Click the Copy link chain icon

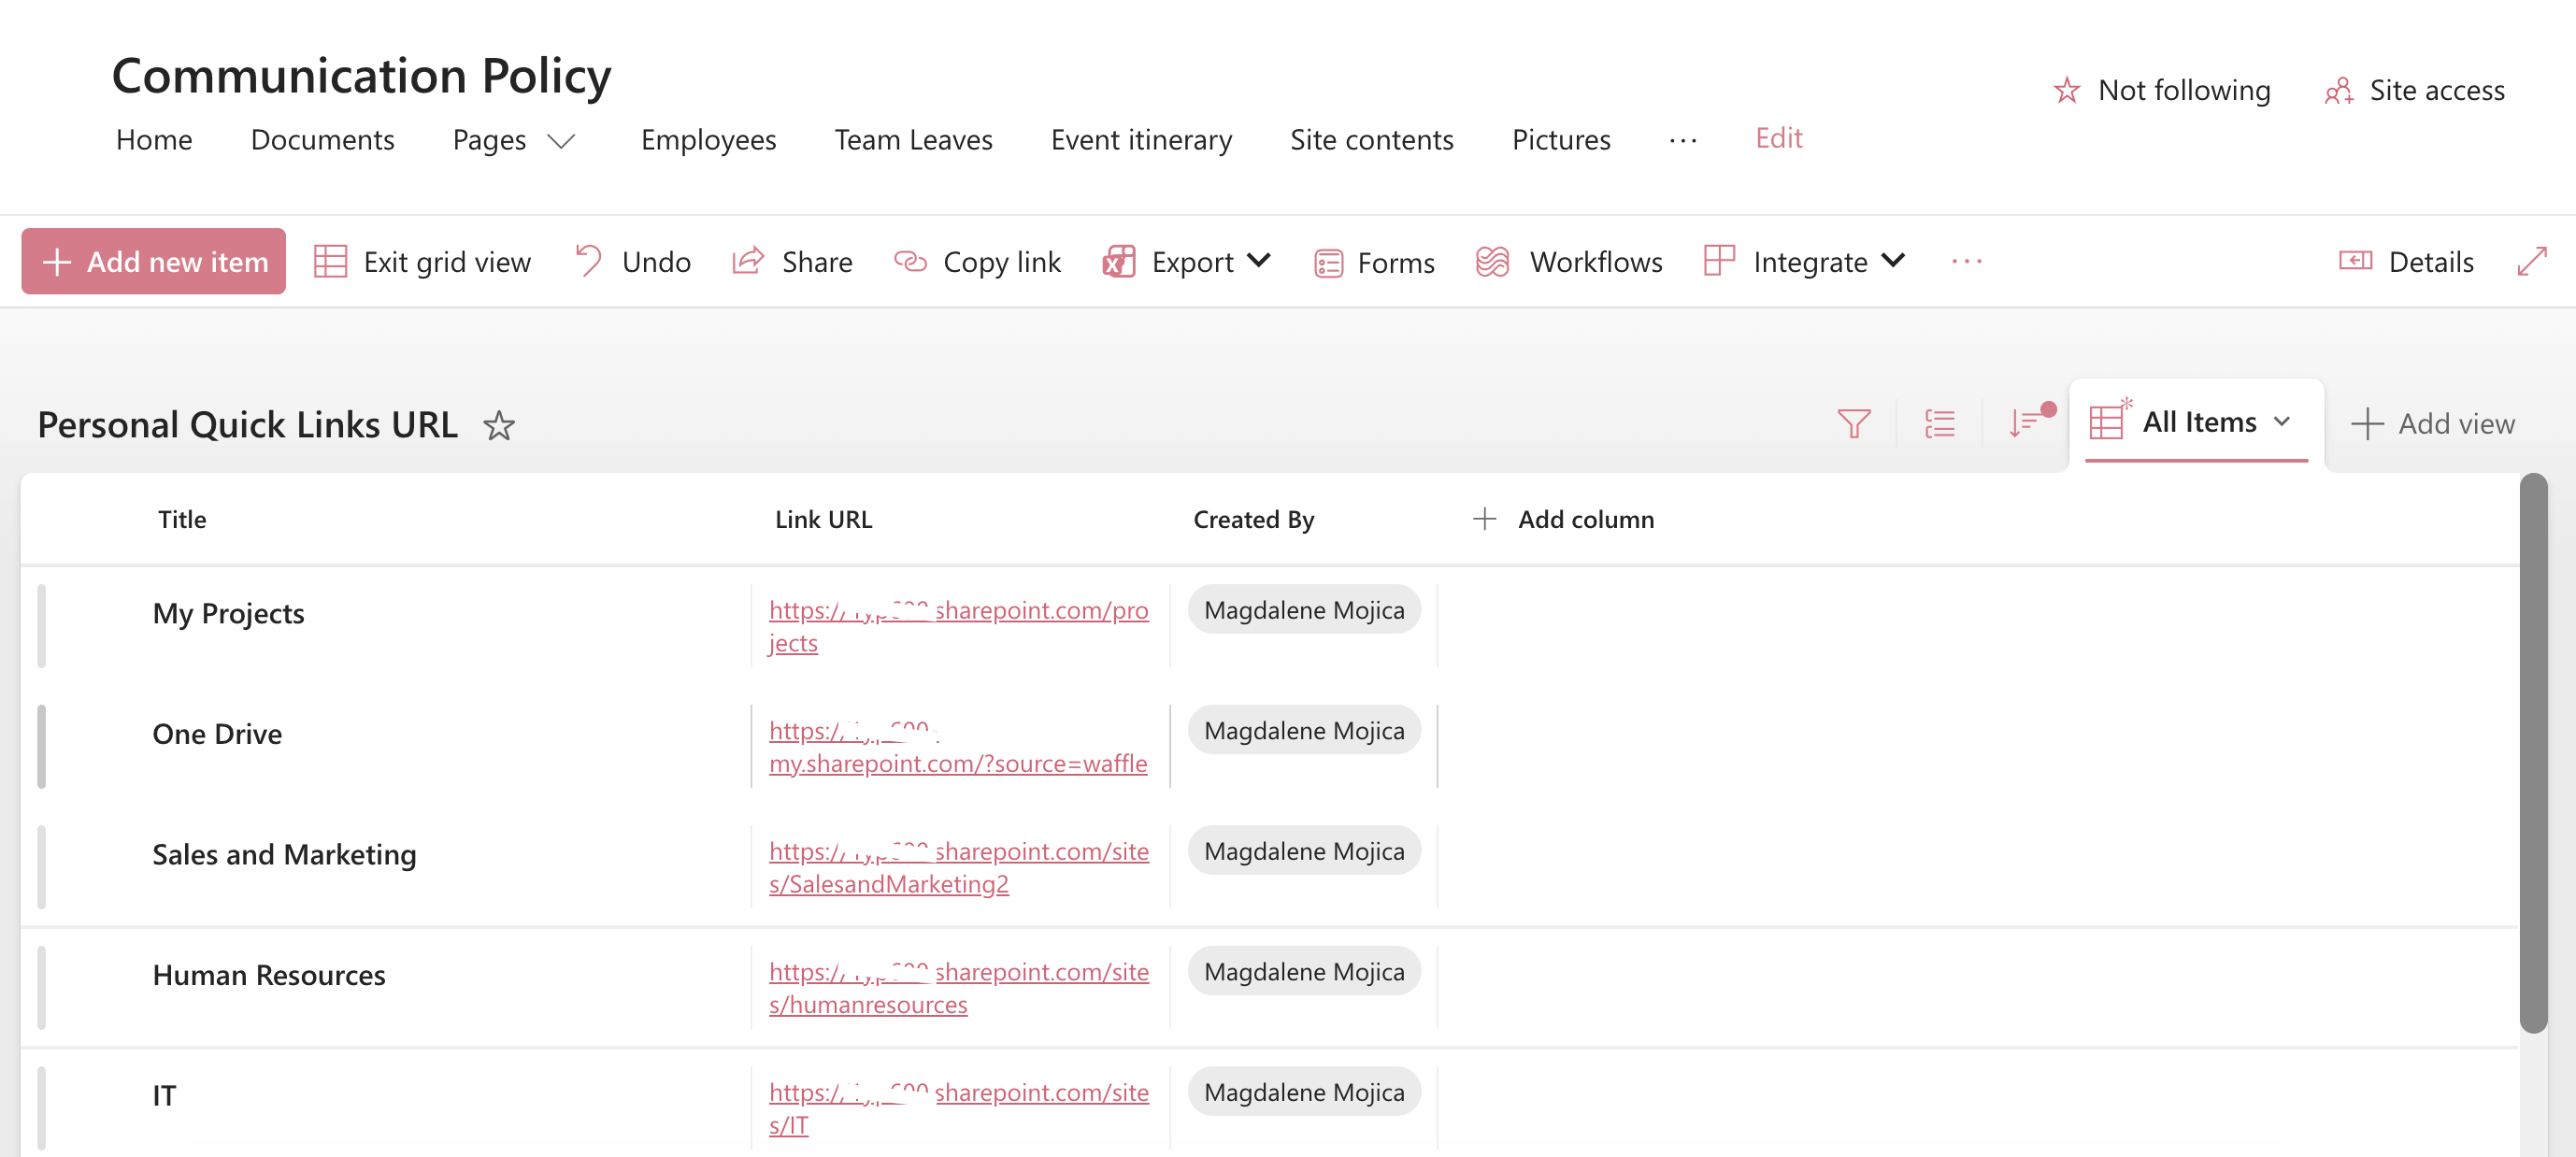click(910, 262)
